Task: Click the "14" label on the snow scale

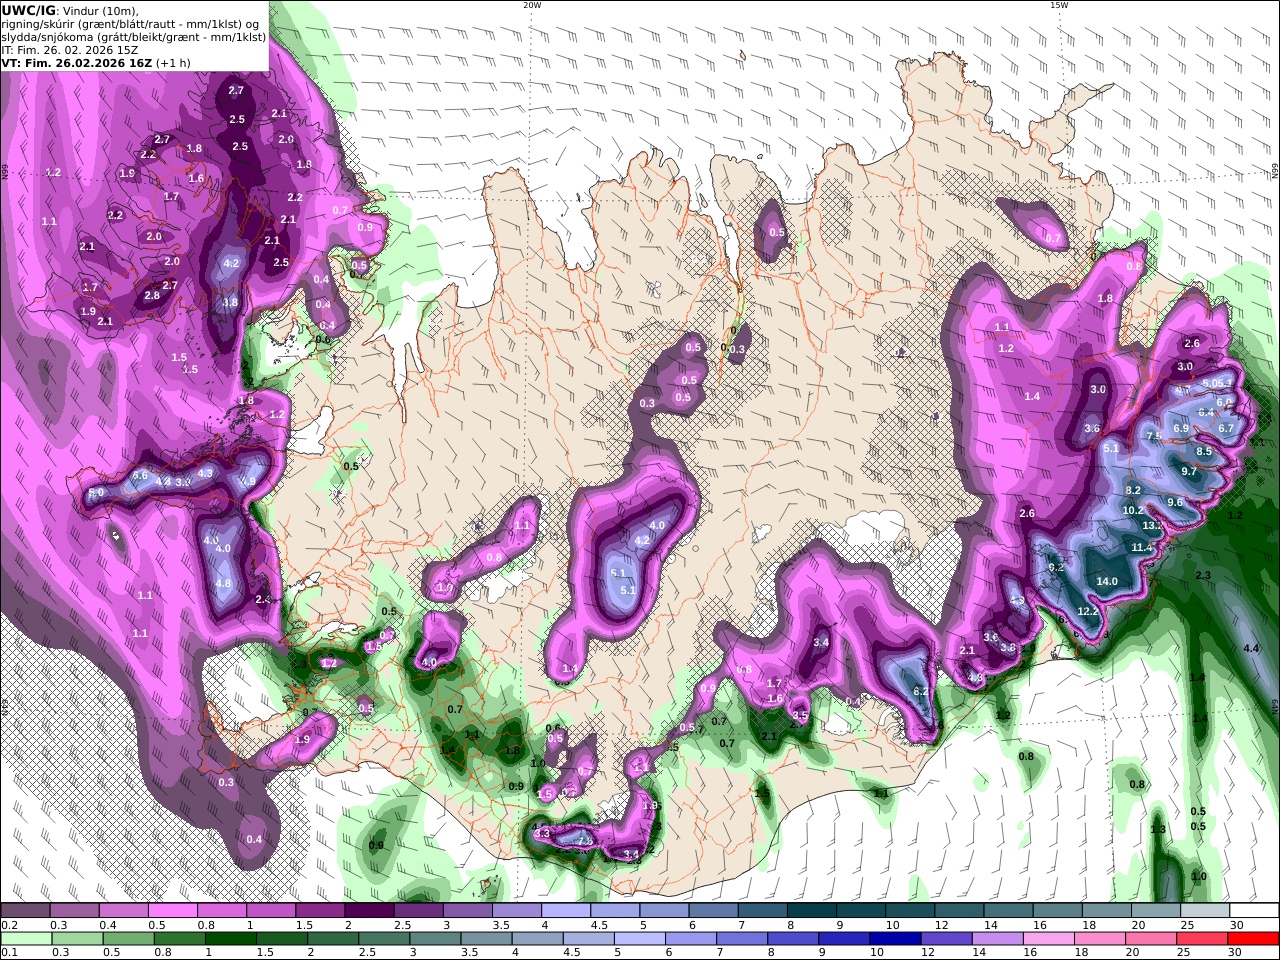Action: [990, 925]
